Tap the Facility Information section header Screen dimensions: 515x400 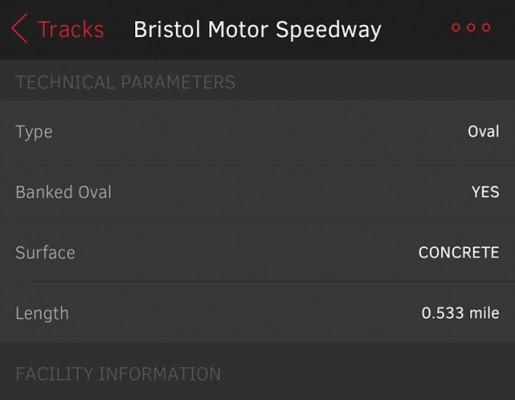[118, 374]
